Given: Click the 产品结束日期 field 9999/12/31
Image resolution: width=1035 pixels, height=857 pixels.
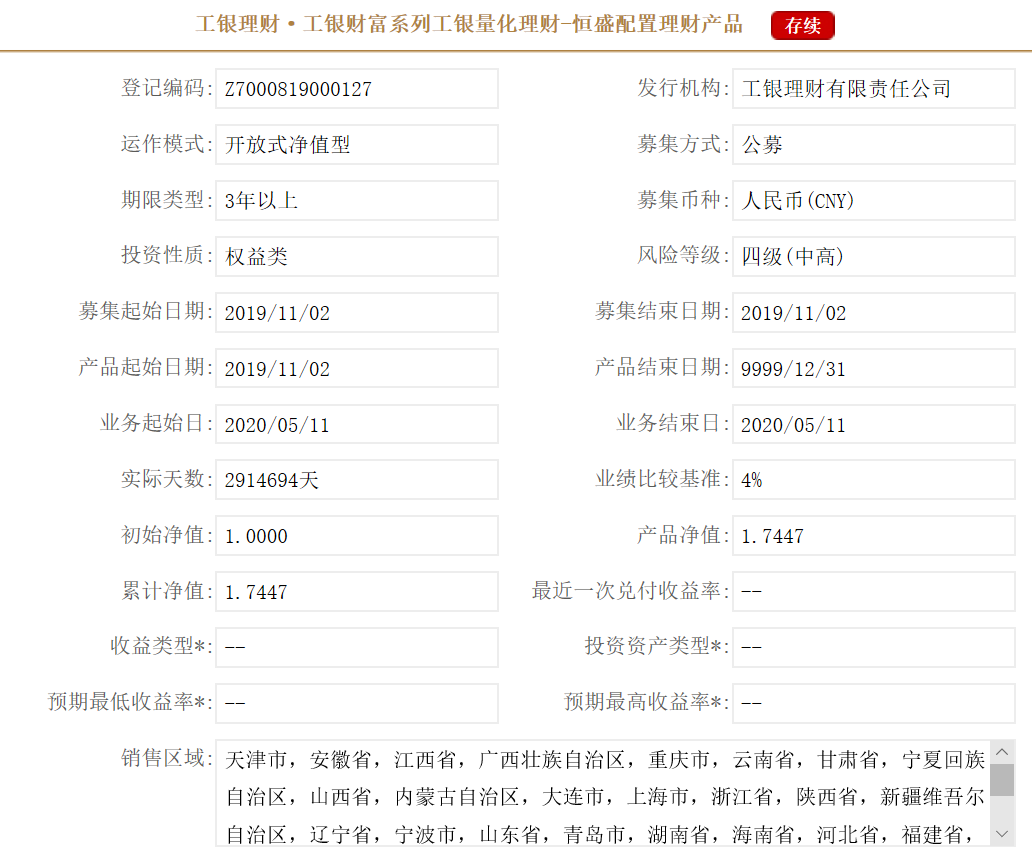Looking at the screenshot, I should click(873, 368).
